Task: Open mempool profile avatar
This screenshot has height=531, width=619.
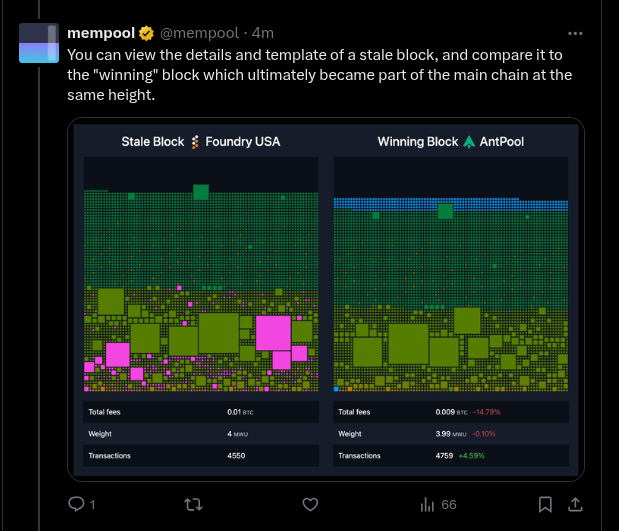Action: pos(39,43)
